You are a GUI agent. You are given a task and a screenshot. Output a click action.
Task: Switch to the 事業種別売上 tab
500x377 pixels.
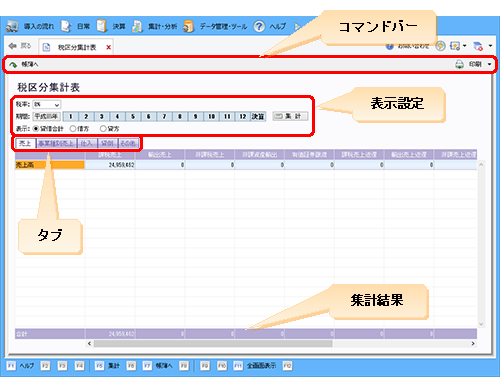(56, 143)
